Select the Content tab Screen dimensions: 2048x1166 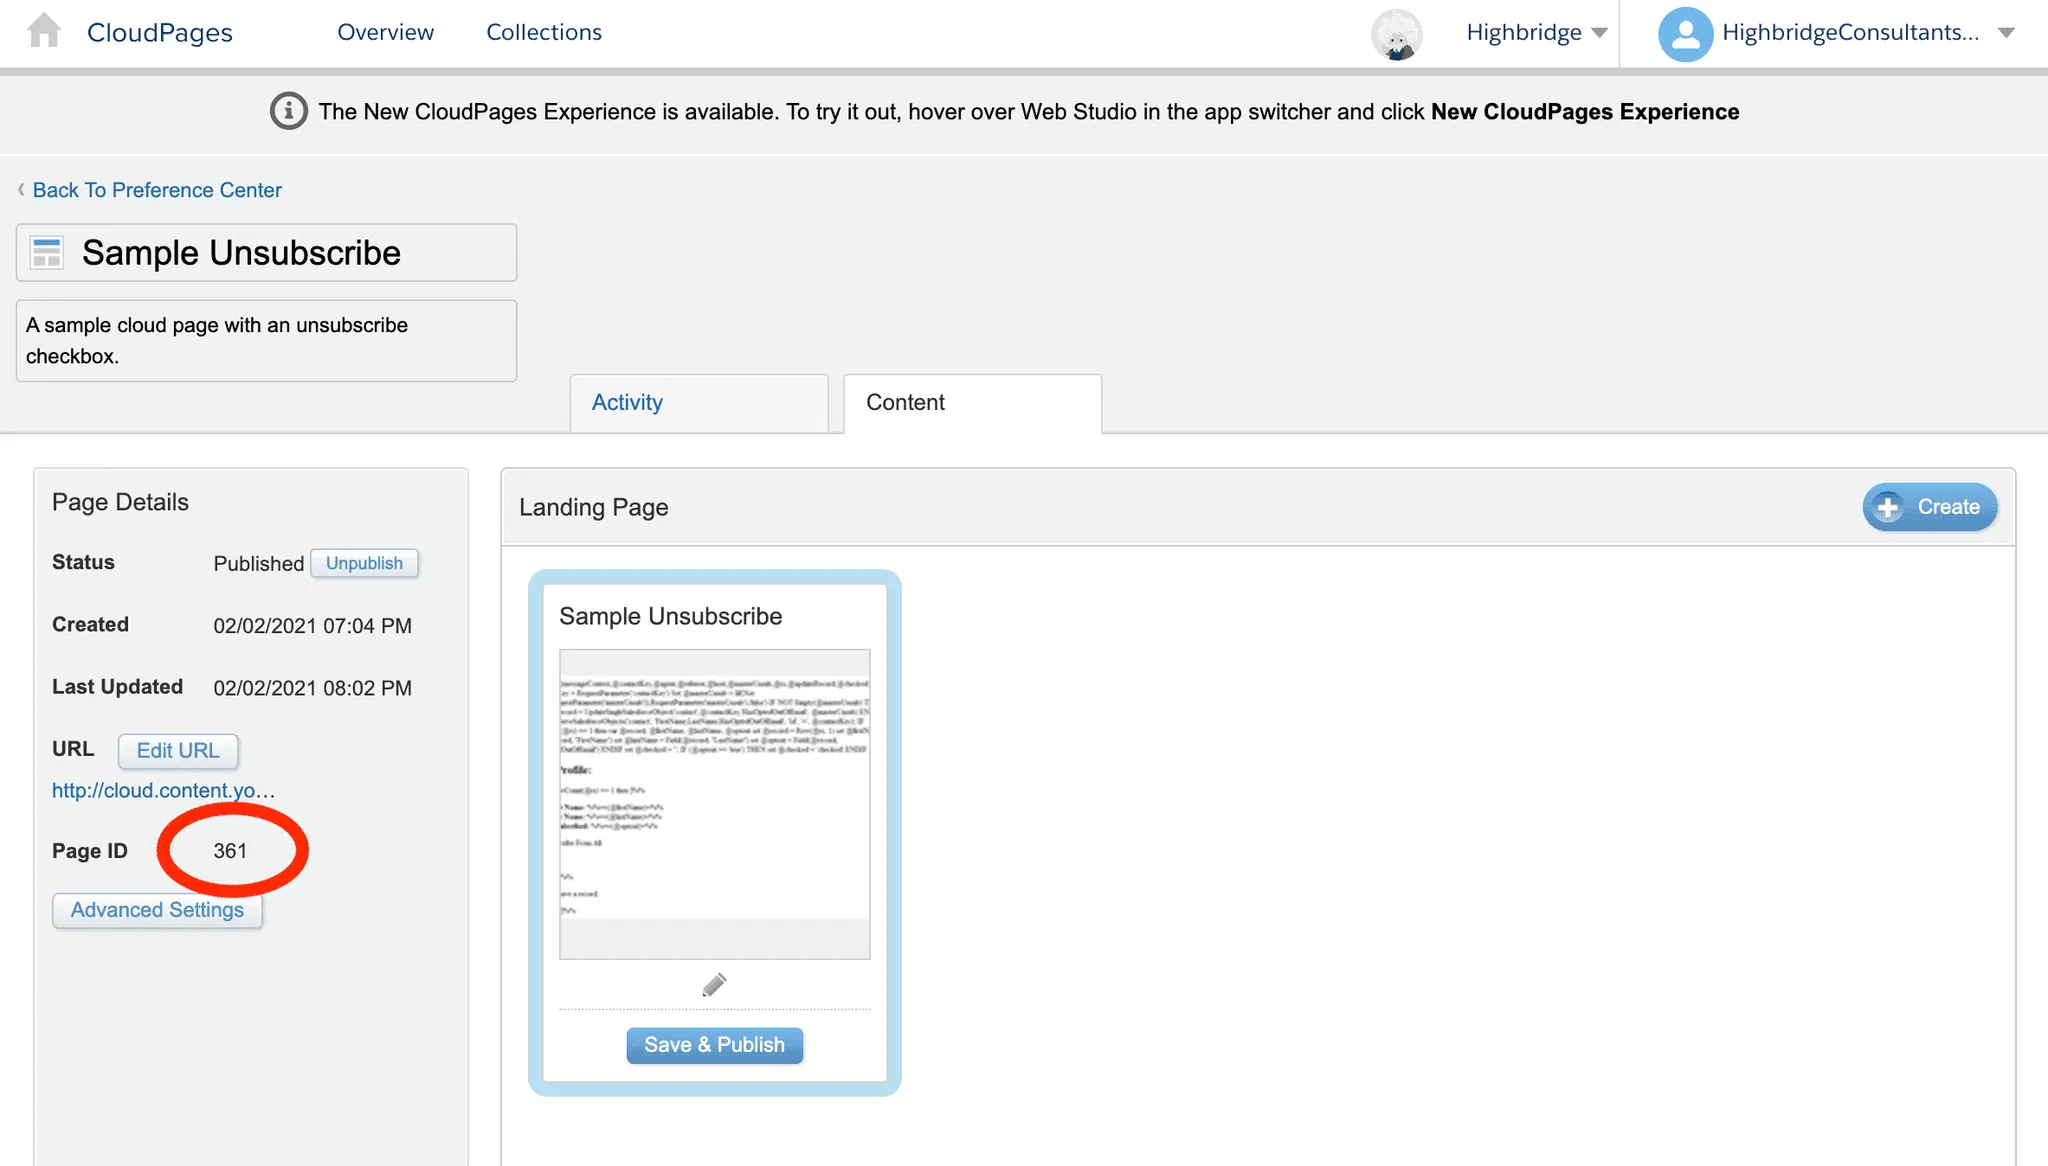point(905,402)
